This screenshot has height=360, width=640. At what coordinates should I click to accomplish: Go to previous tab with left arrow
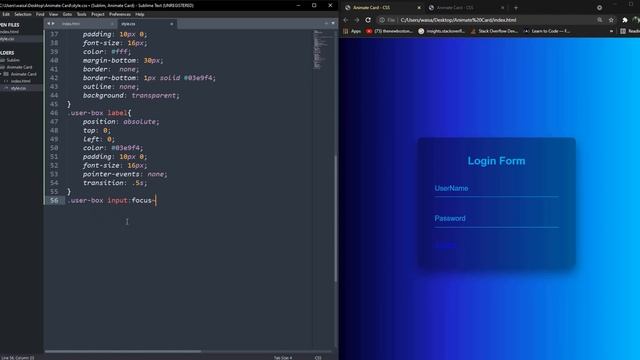(x=49, y=24)
